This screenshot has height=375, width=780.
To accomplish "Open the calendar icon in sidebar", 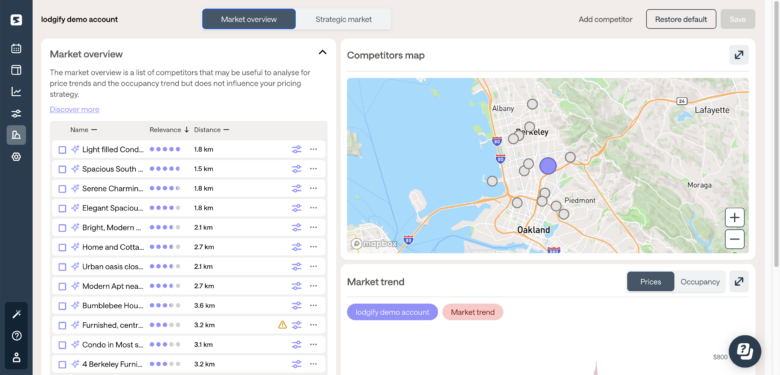I will (x=16, y=48).
